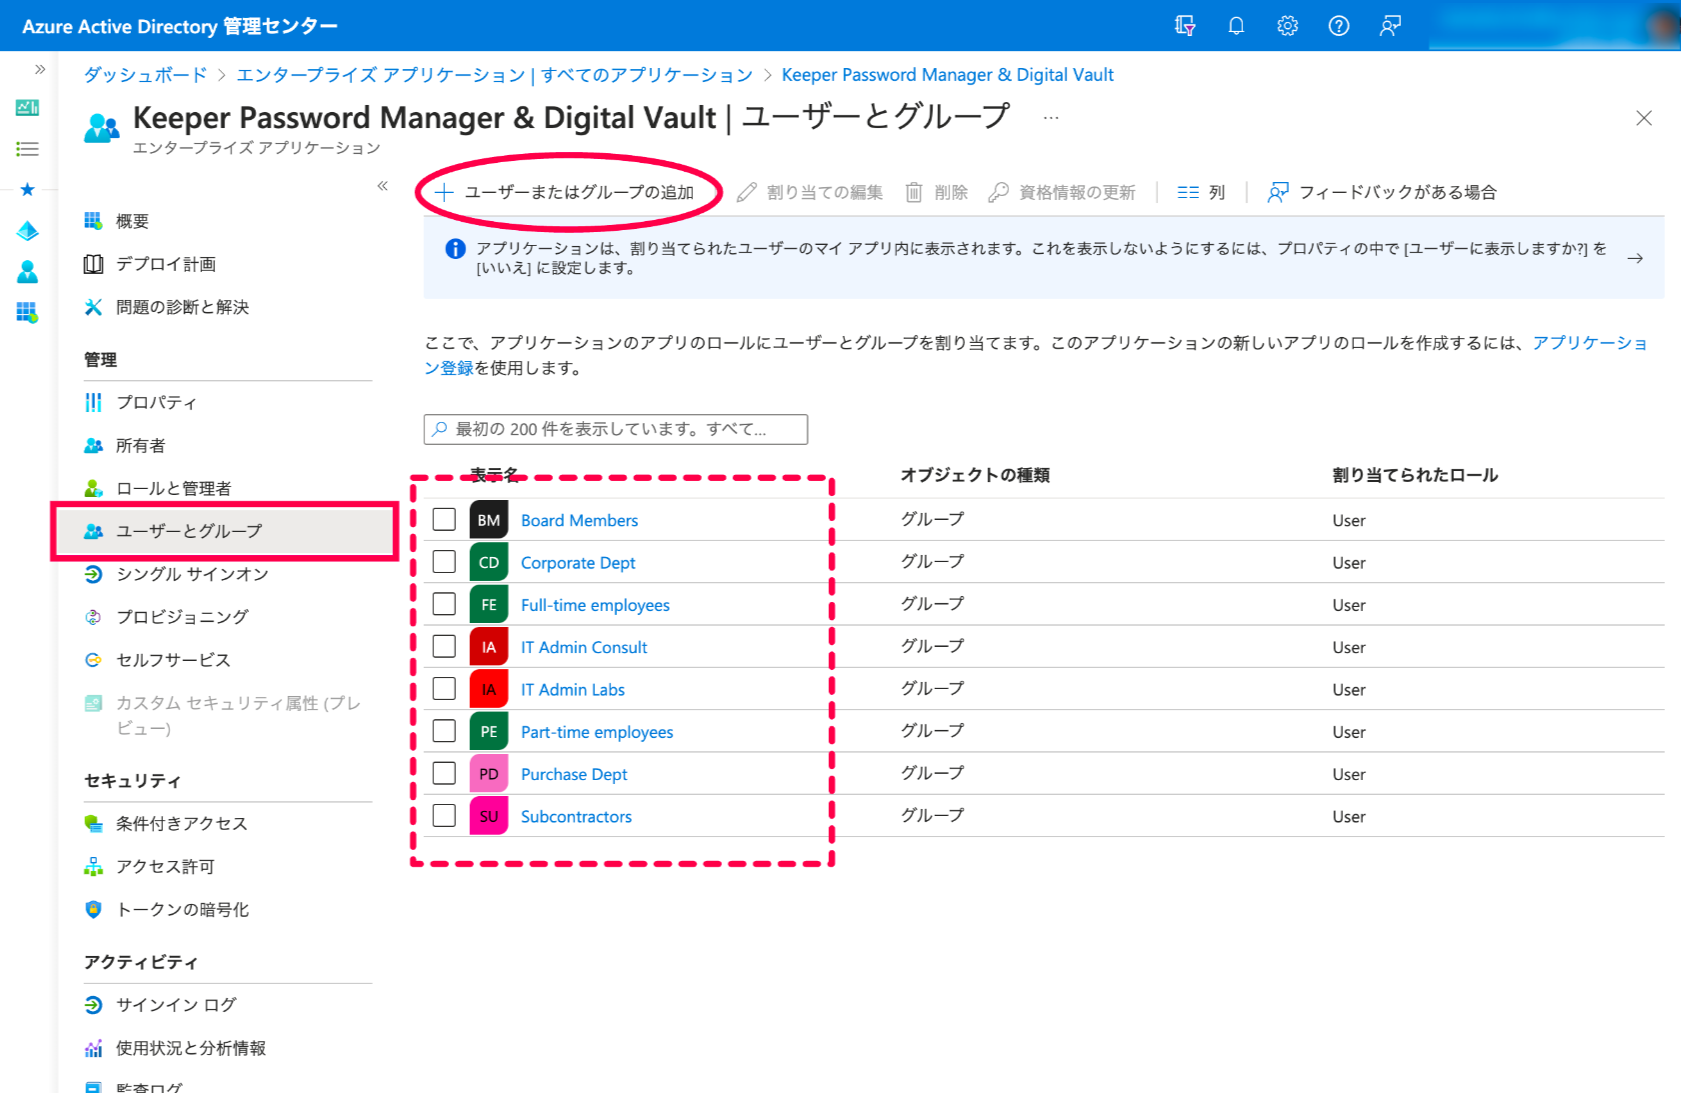Click the SU avatar for Subcontractors

pos(489,816)
